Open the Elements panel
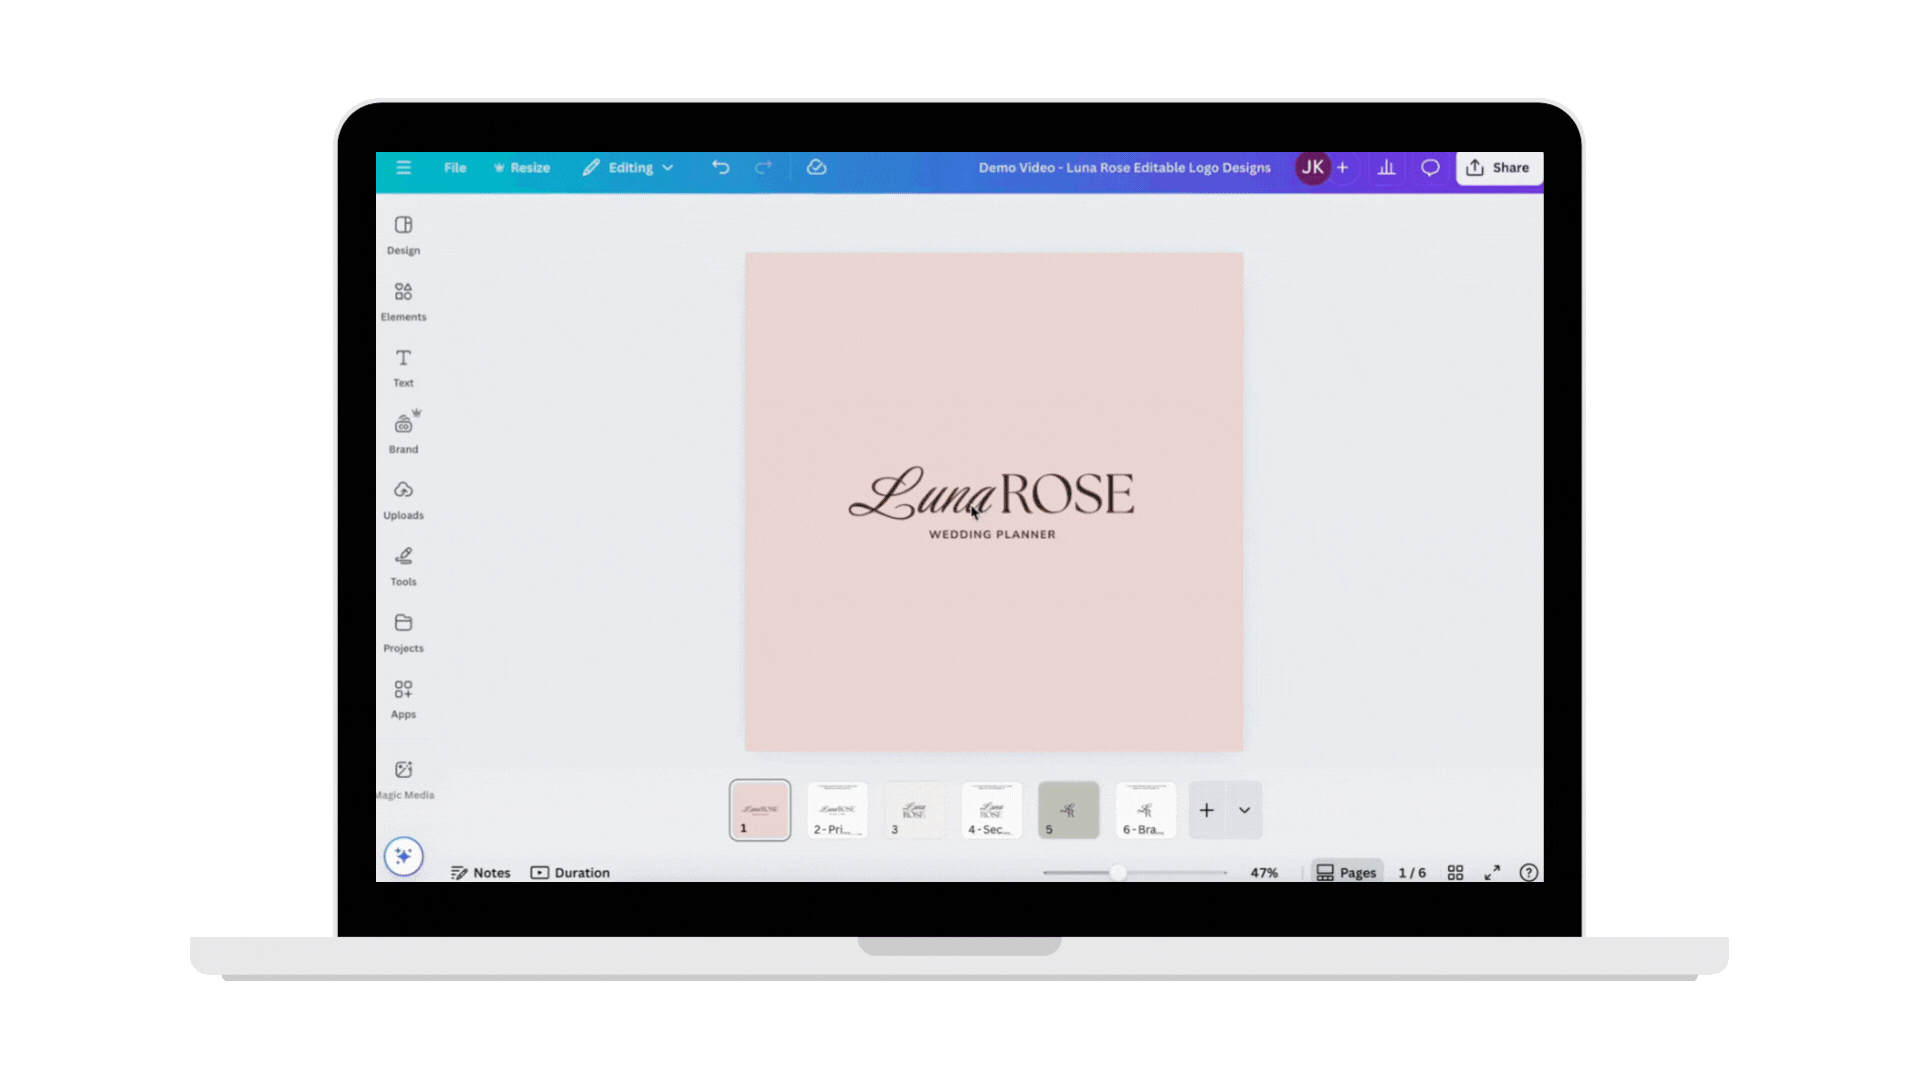This screenshot has height=1080, width=1920. click(x=403, y=300)
